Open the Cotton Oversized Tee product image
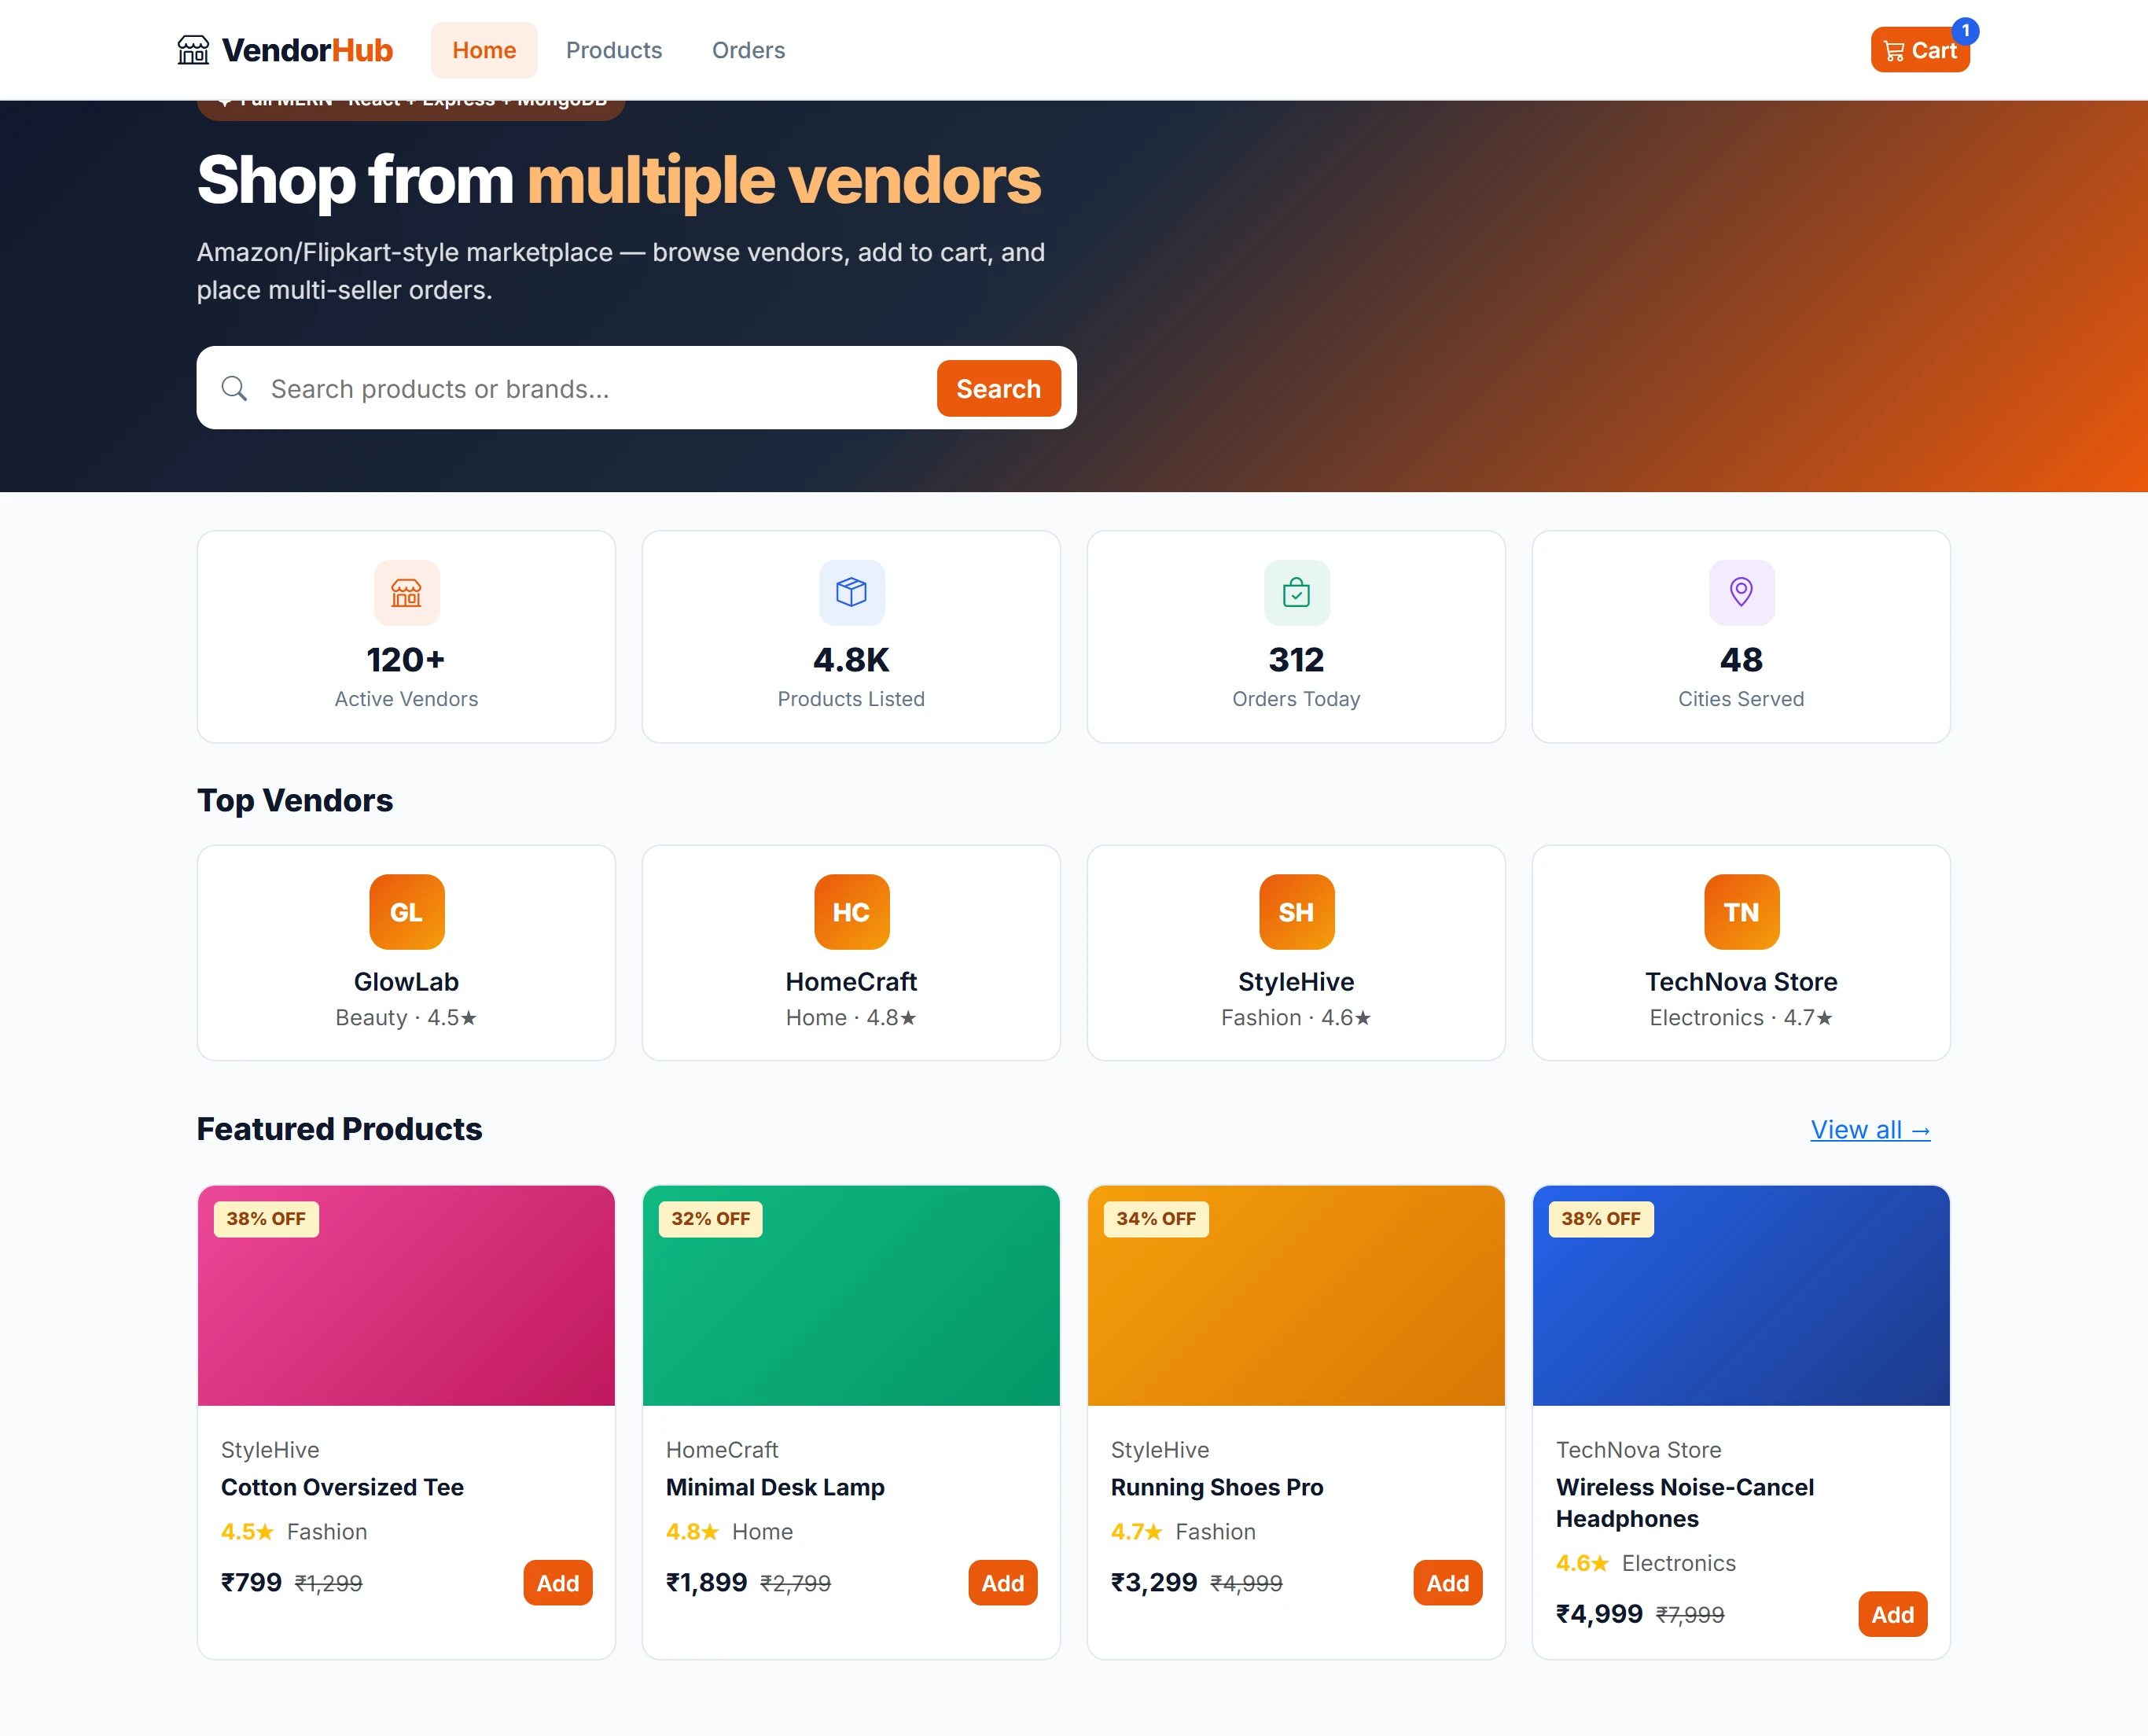The height and width of the screenshot is (1736, 2148). point(406,1296)
